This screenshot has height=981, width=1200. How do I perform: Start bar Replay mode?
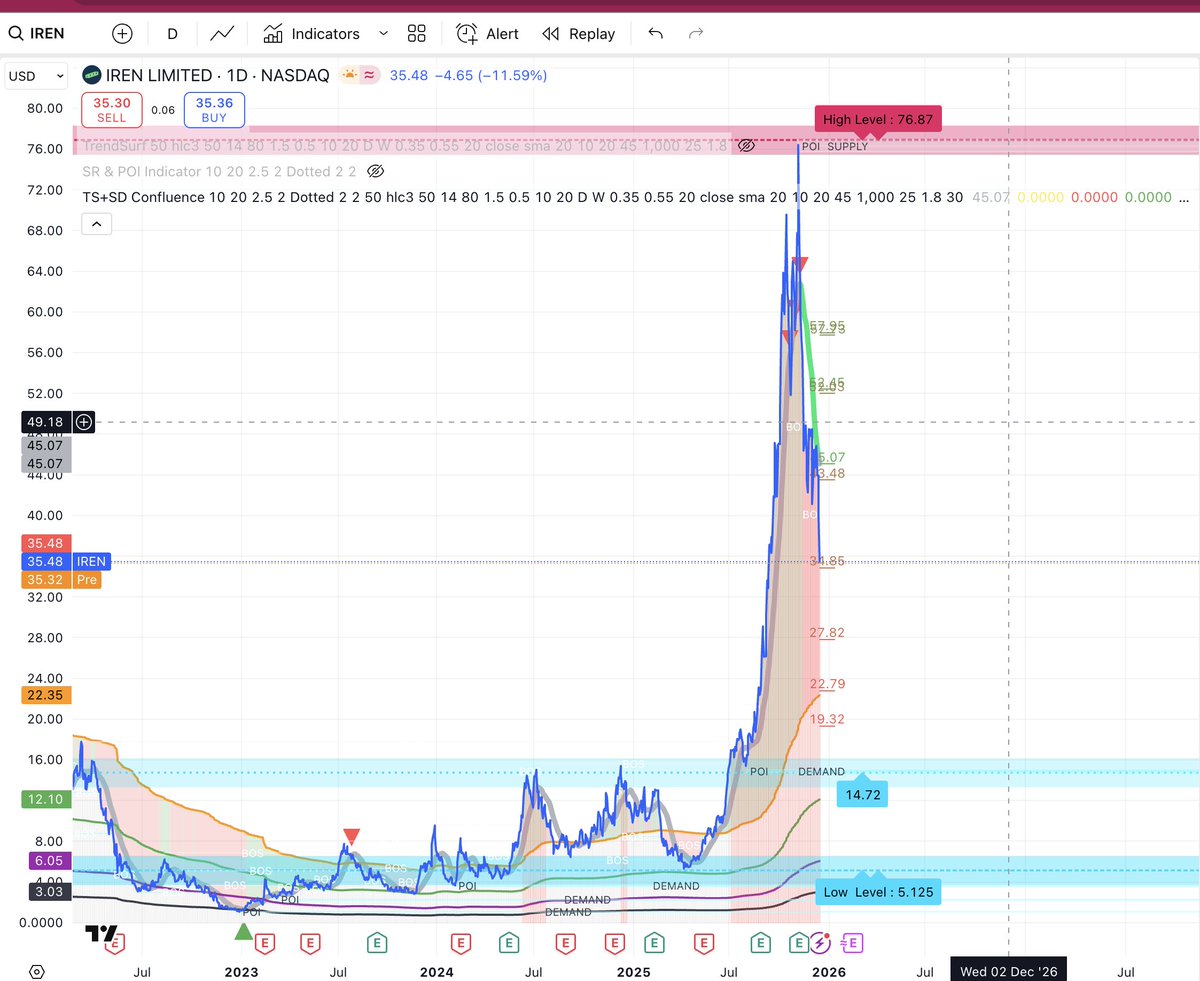578,33
